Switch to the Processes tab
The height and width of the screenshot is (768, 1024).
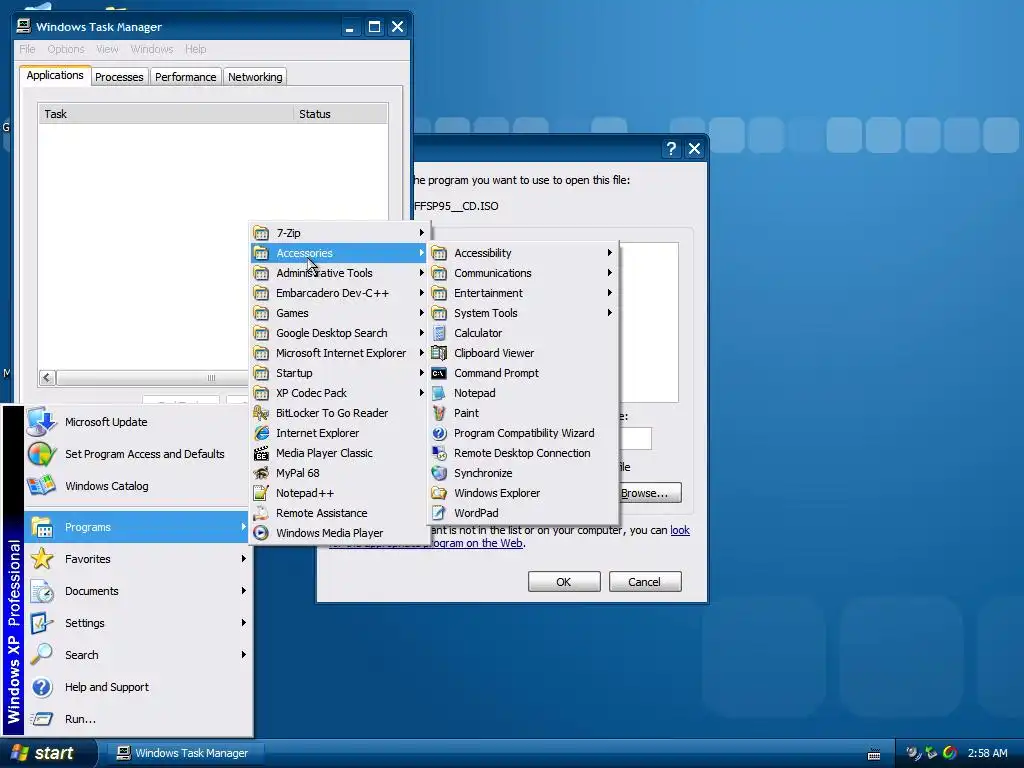(119, 77)
